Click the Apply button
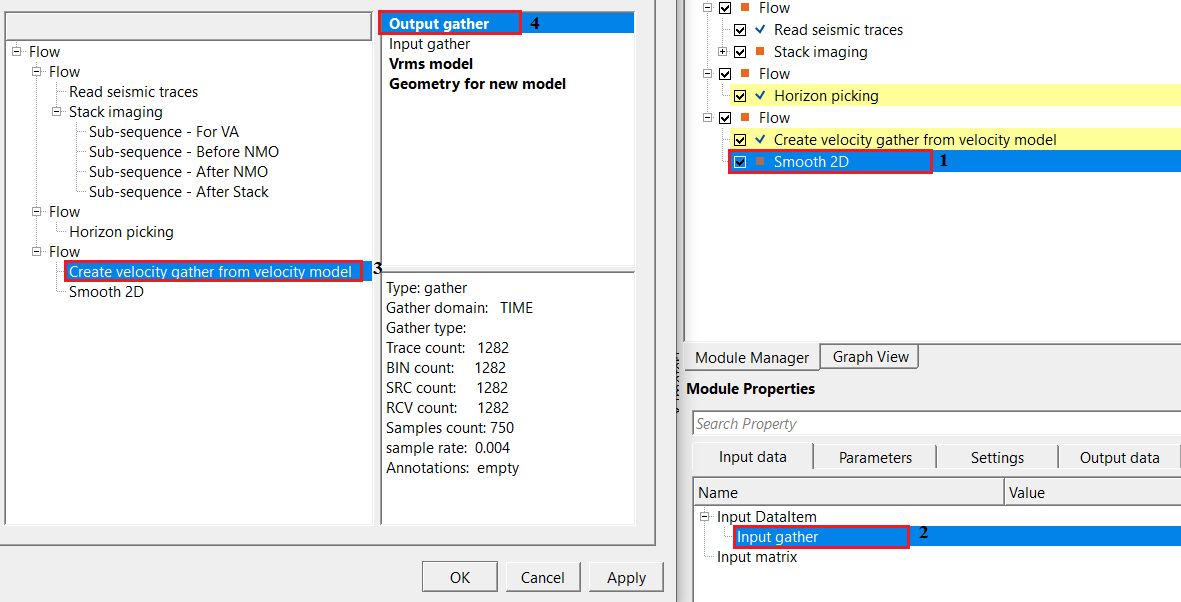The width and height of the screenshot is (1181, 602). click(626, 577)
